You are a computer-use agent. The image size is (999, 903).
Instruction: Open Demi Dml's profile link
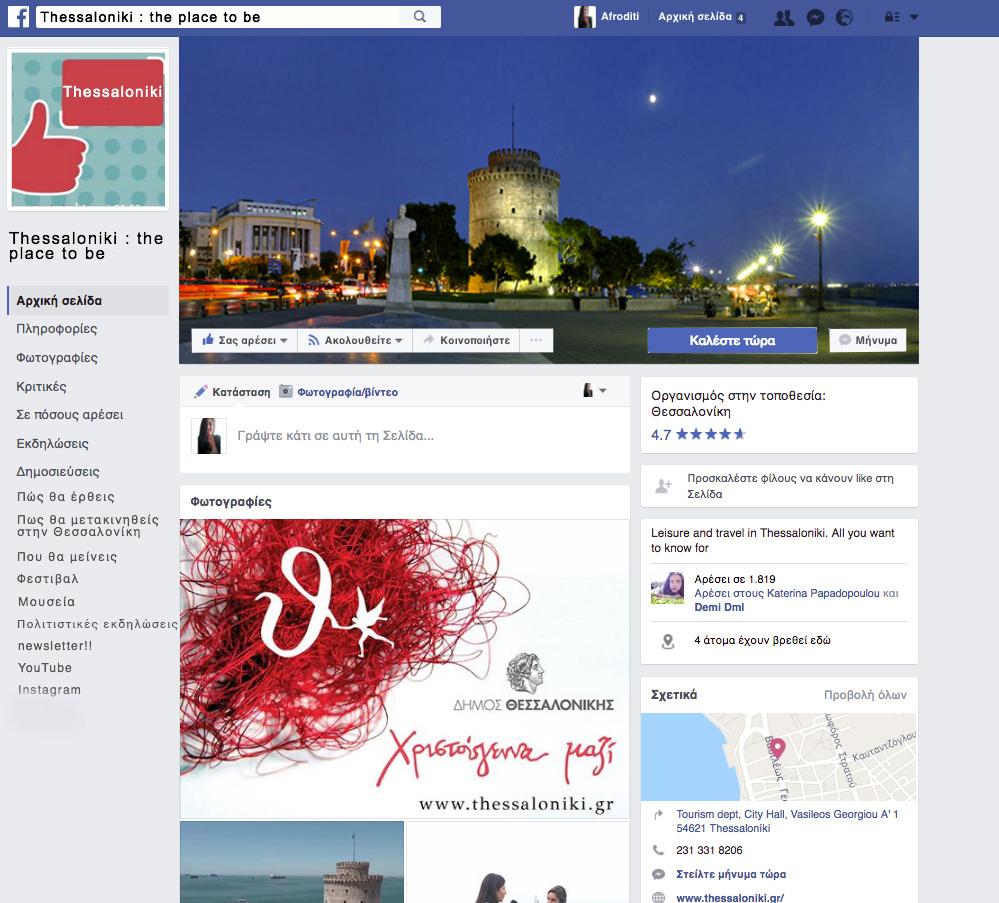719,607
